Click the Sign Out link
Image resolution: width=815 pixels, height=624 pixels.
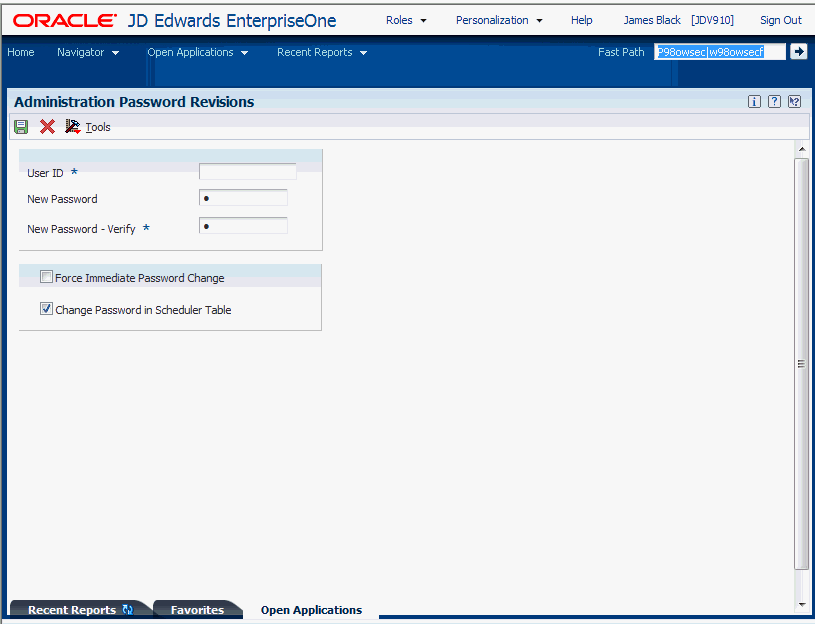pyautogui.click(x=781, y=20)
